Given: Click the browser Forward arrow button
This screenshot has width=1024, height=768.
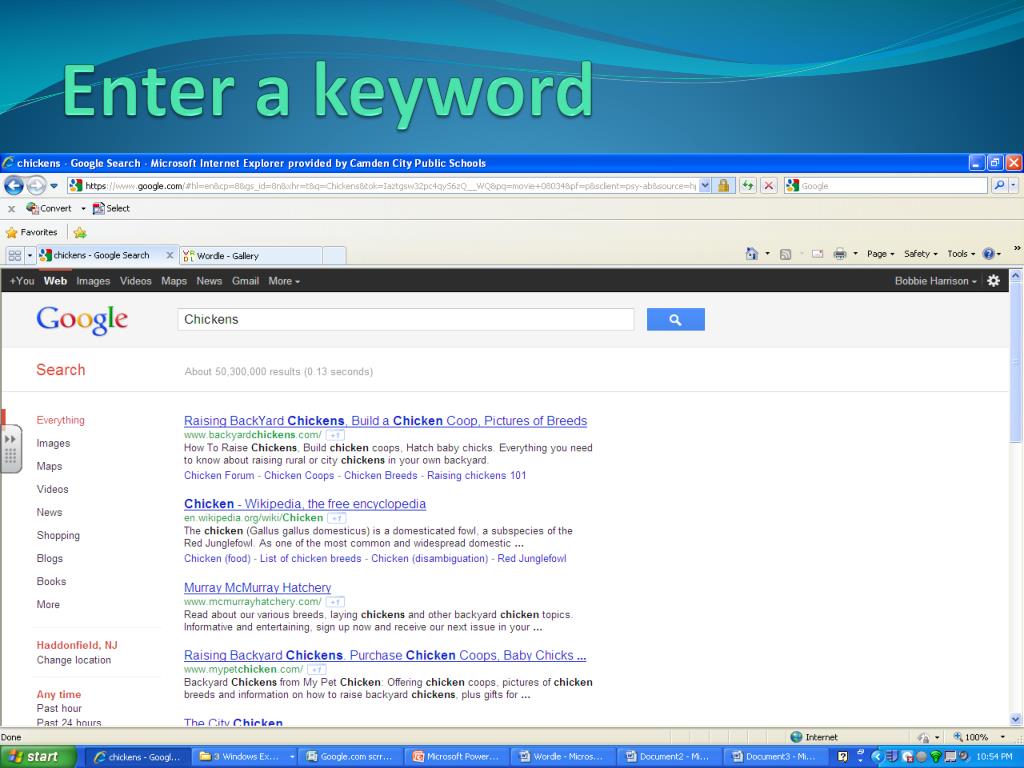Looking at the screenshot, I should coord(36,186).
